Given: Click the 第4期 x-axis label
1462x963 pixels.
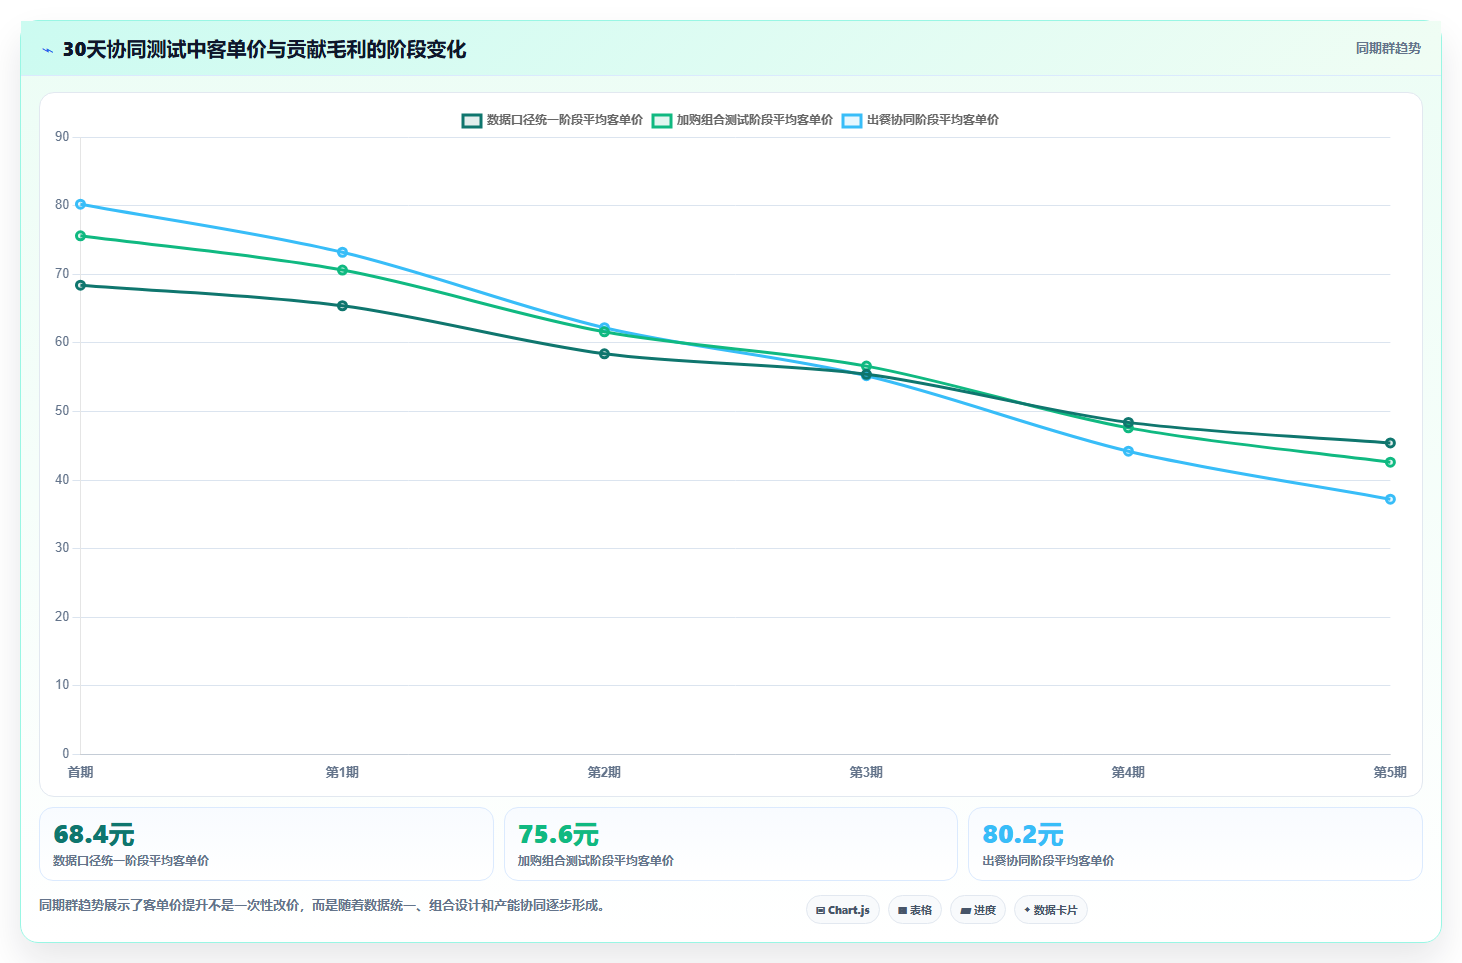Looking at the screenshot, I should 1128,772.
